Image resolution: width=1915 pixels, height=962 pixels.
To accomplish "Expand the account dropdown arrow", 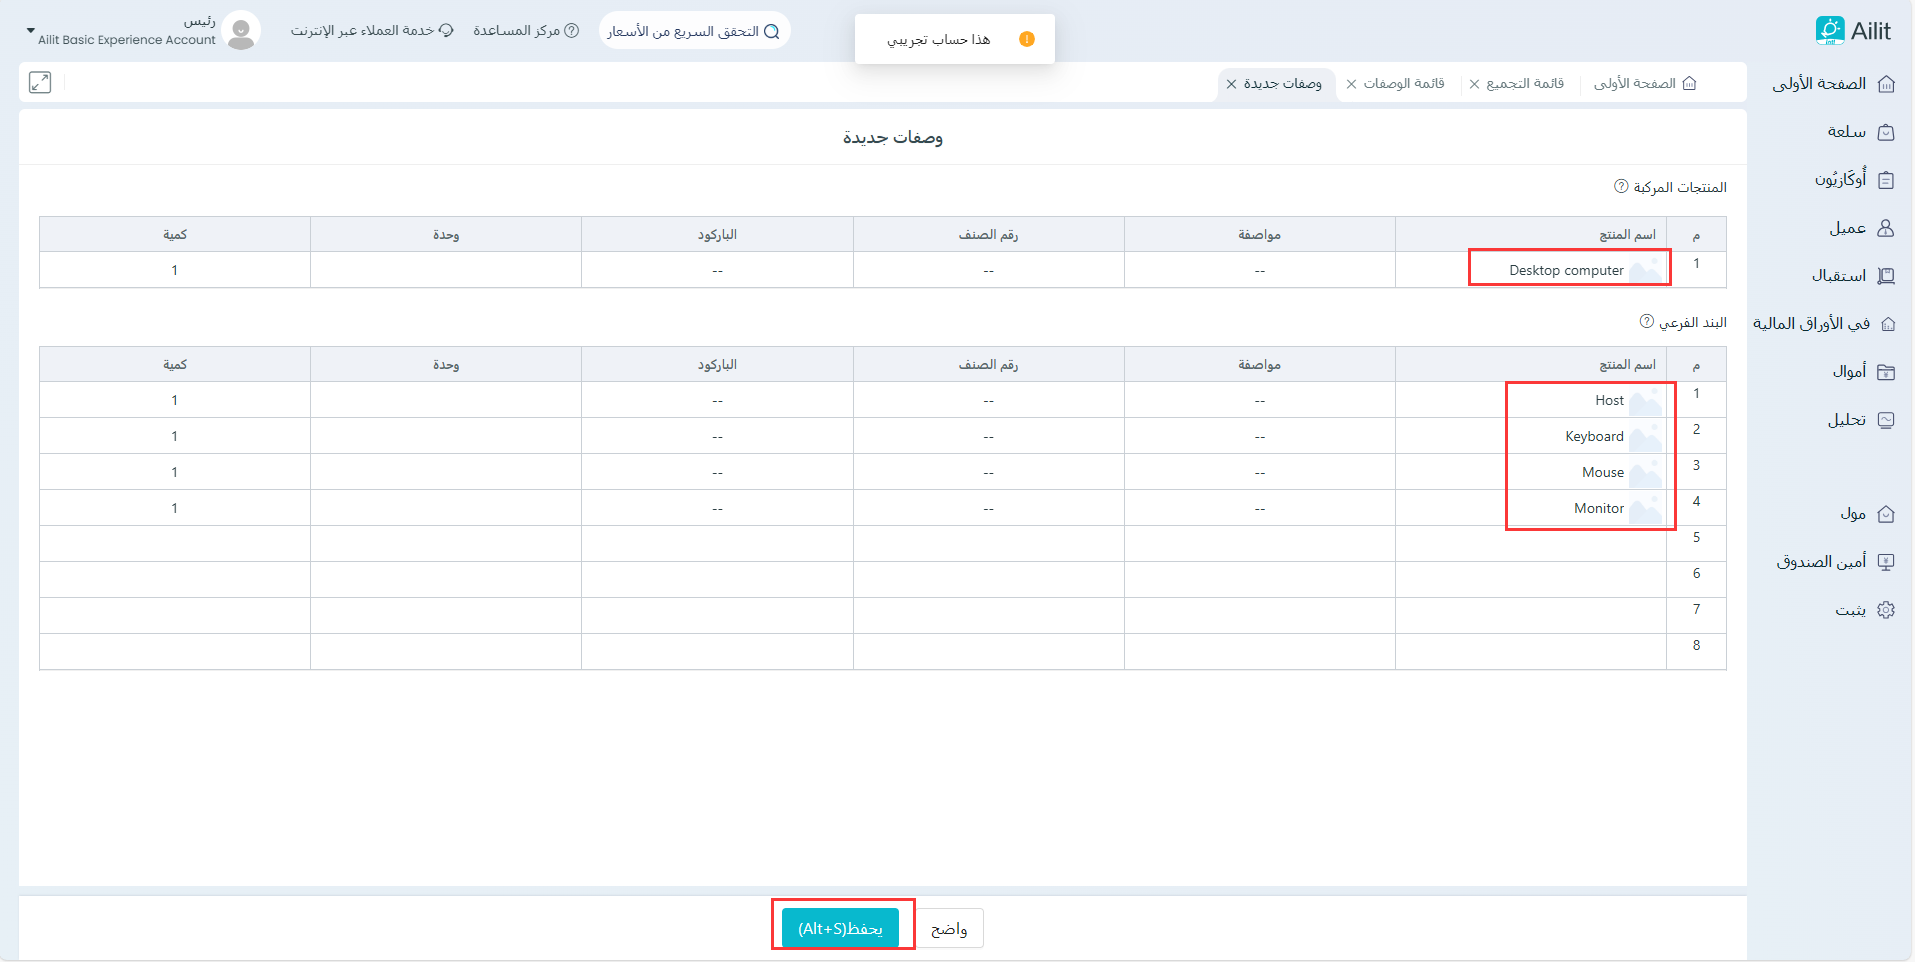I will [x=30, y=31].
